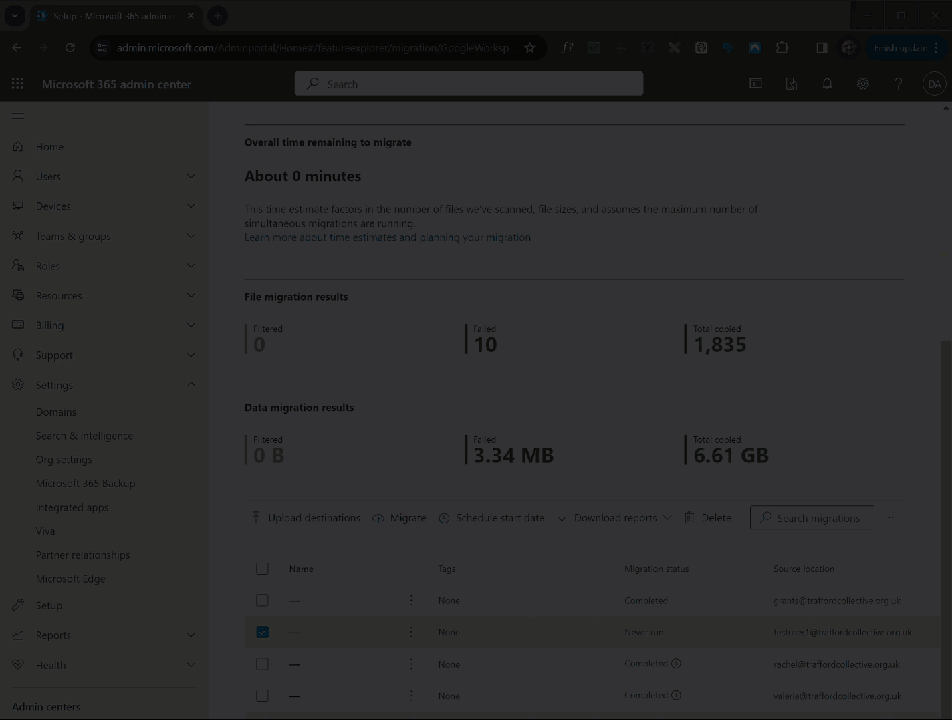The height and width of the screenshot is (720, 952).
Task: Open the browser extensions puzzle icon
Action: [782, 47]
